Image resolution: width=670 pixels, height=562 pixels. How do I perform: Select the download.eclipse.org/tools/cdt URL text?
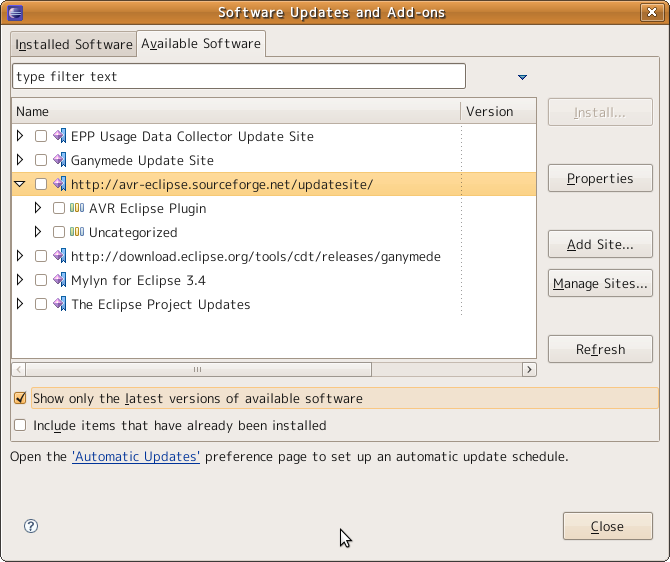click(256, 256)
